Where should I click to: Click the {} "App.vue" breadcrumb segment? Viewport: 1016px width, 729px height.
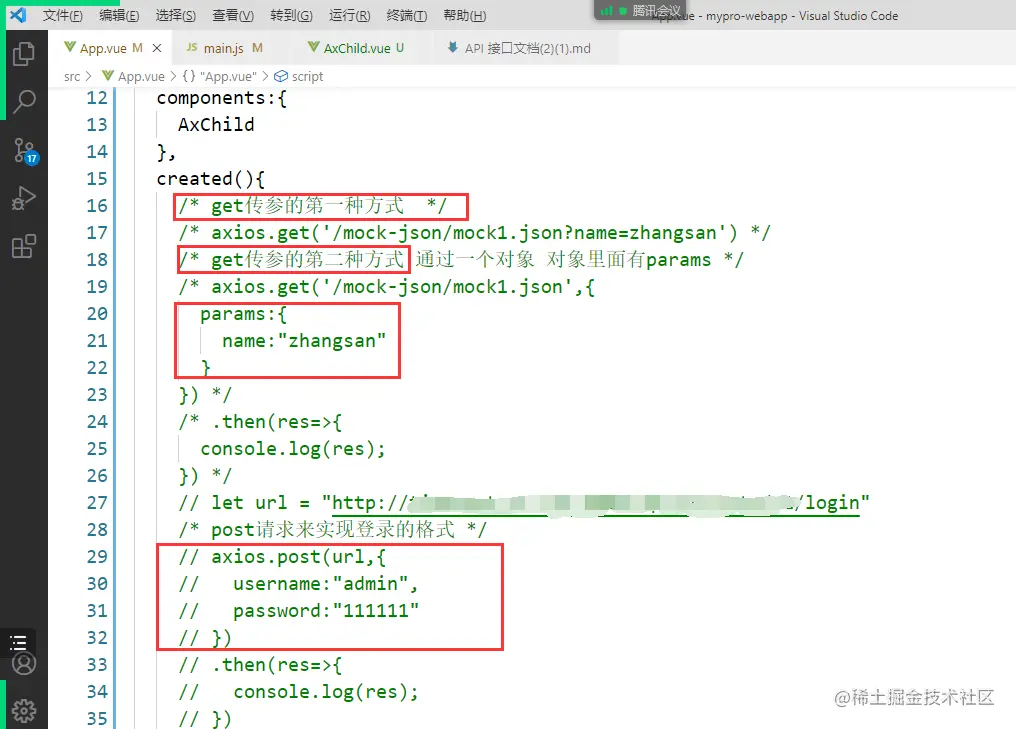coord(220,76)
